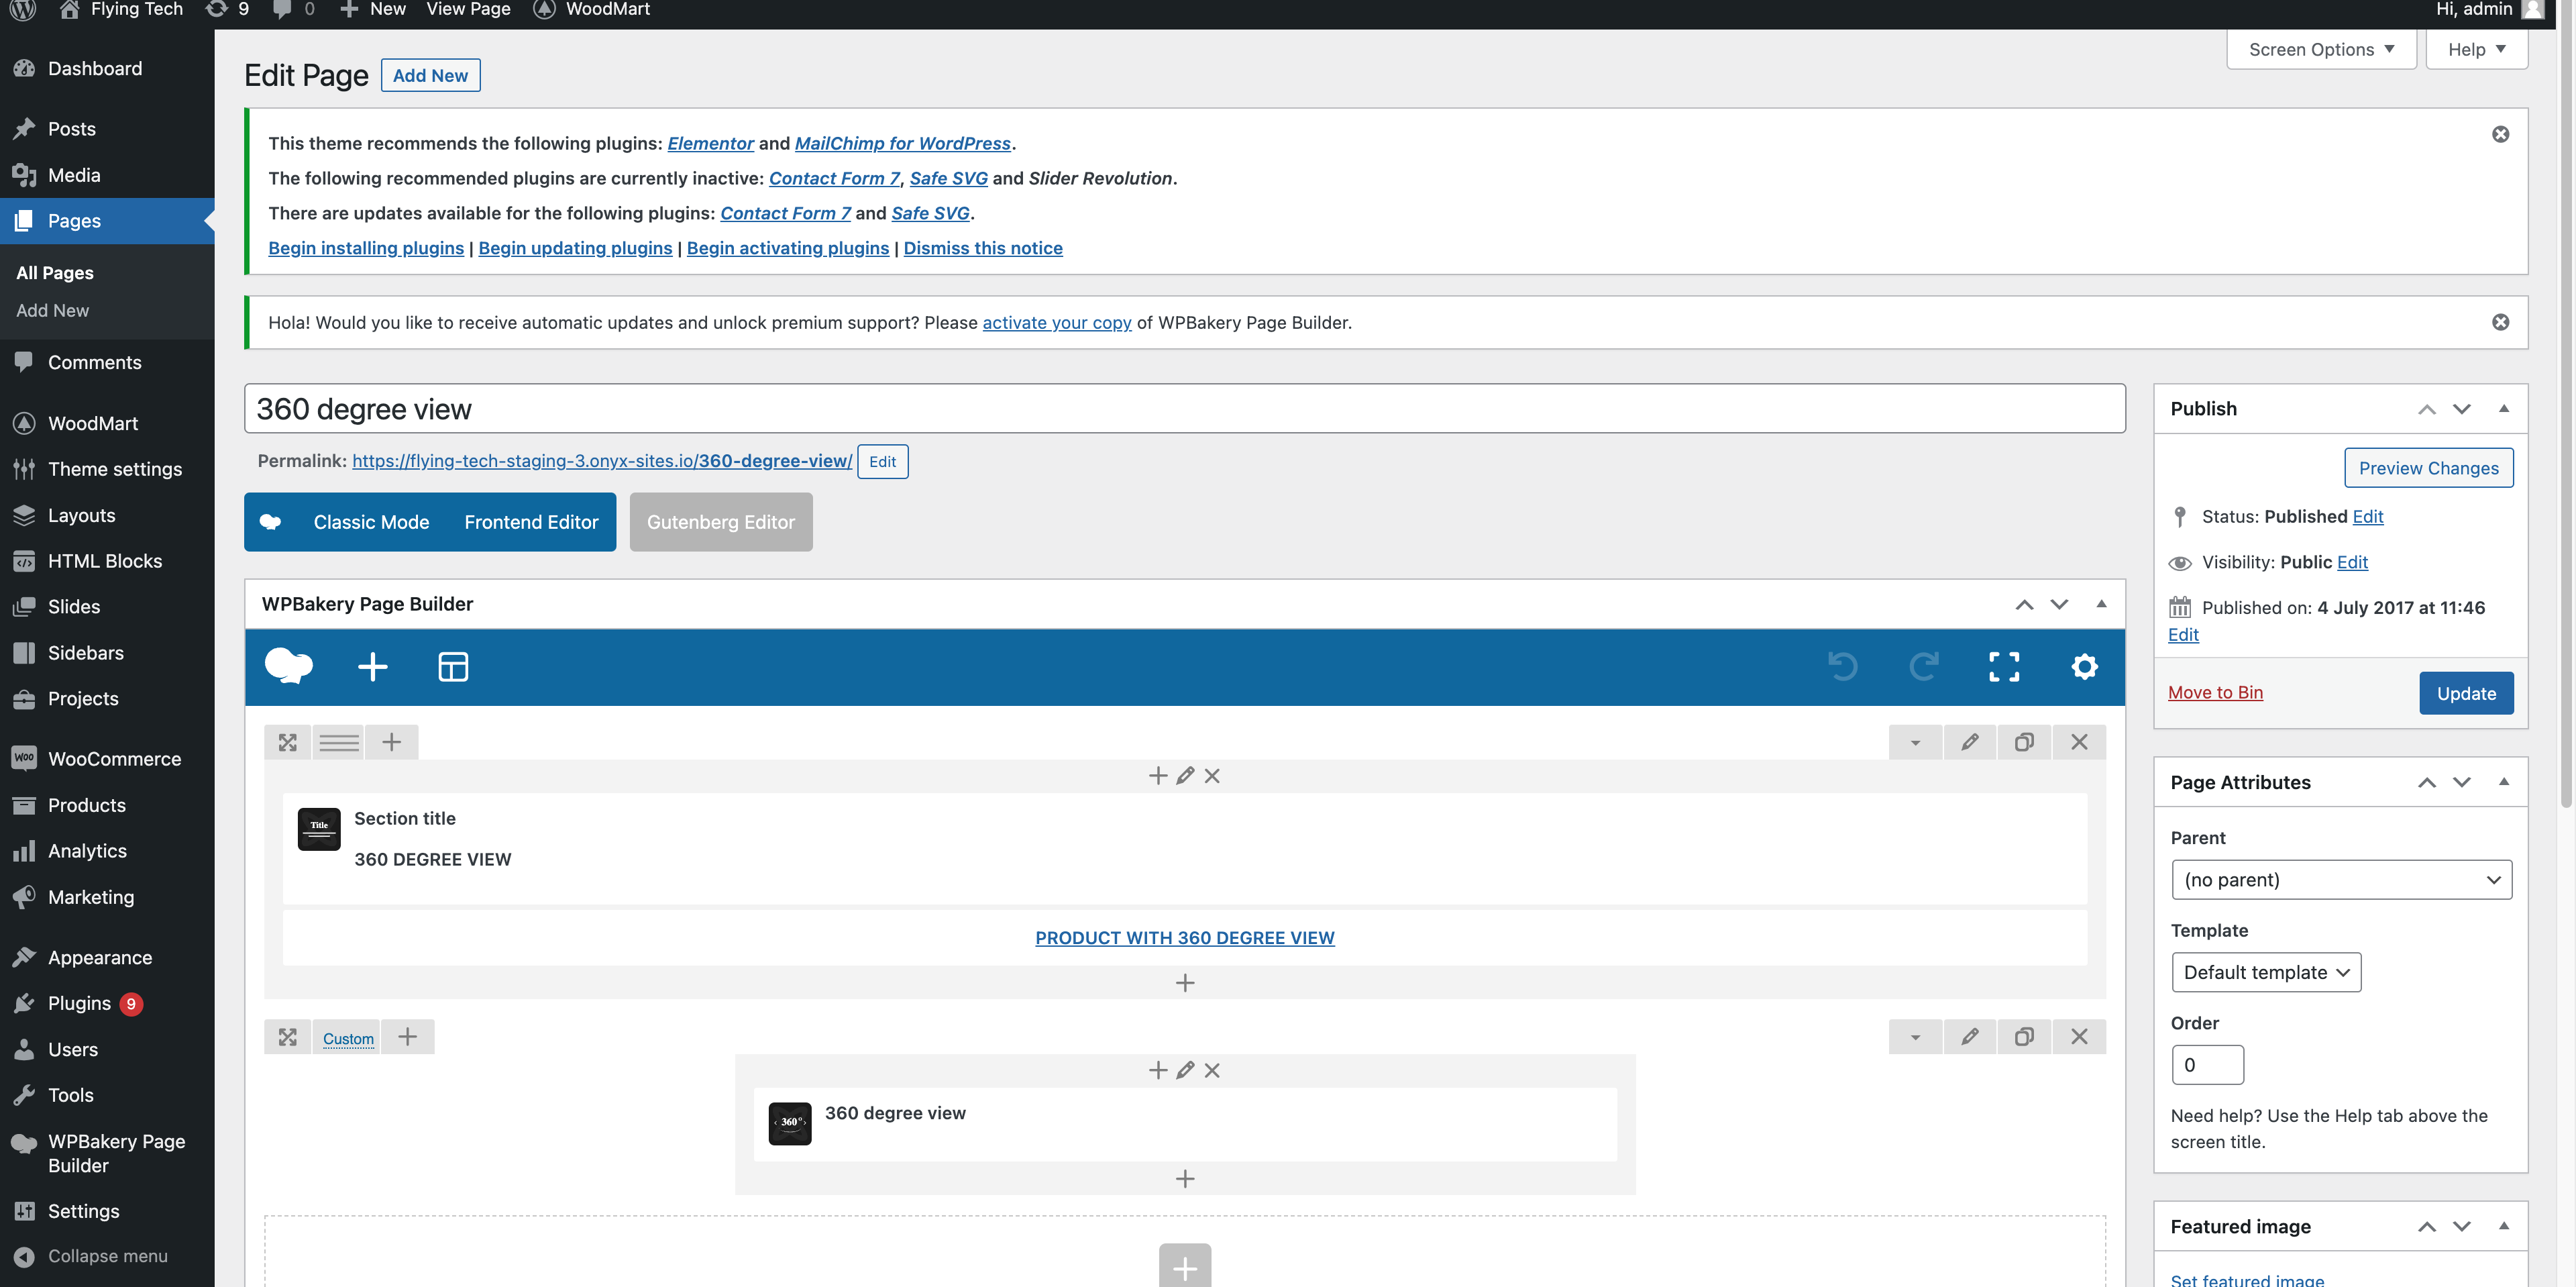Image resolution: width=2576 pixels, height=1287 pixels.
Task: Edit first row with pencil icon
Action: pos(1969,742)
